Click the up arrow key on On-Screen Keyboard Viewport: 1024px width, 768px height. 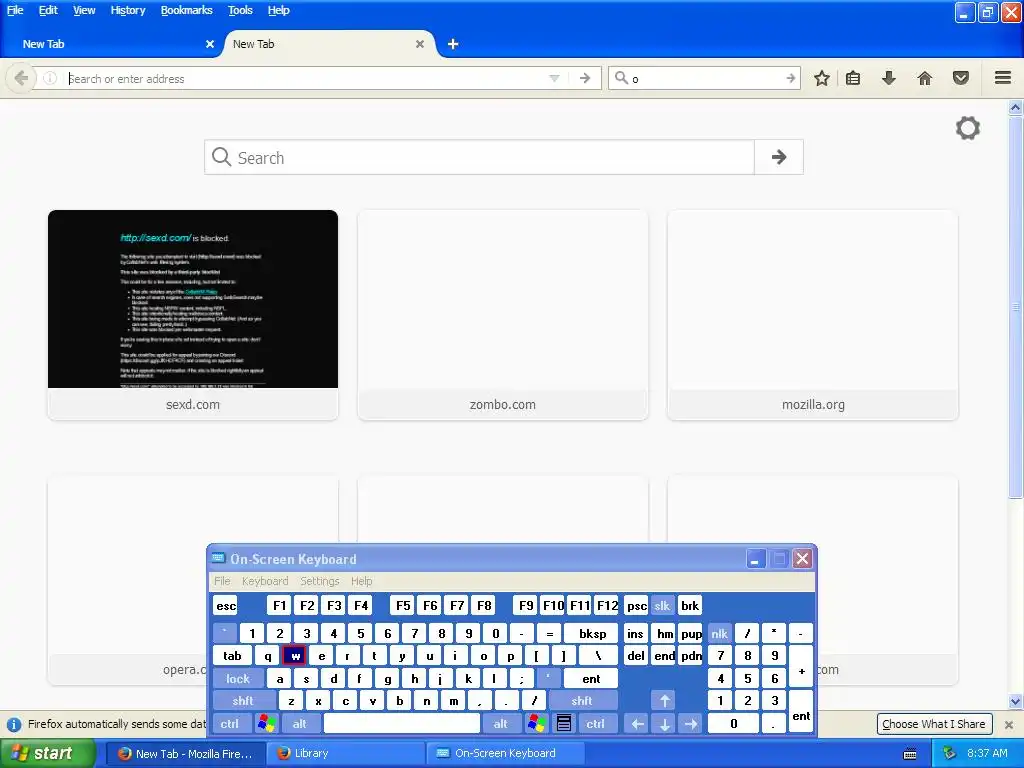click(664, 701)
